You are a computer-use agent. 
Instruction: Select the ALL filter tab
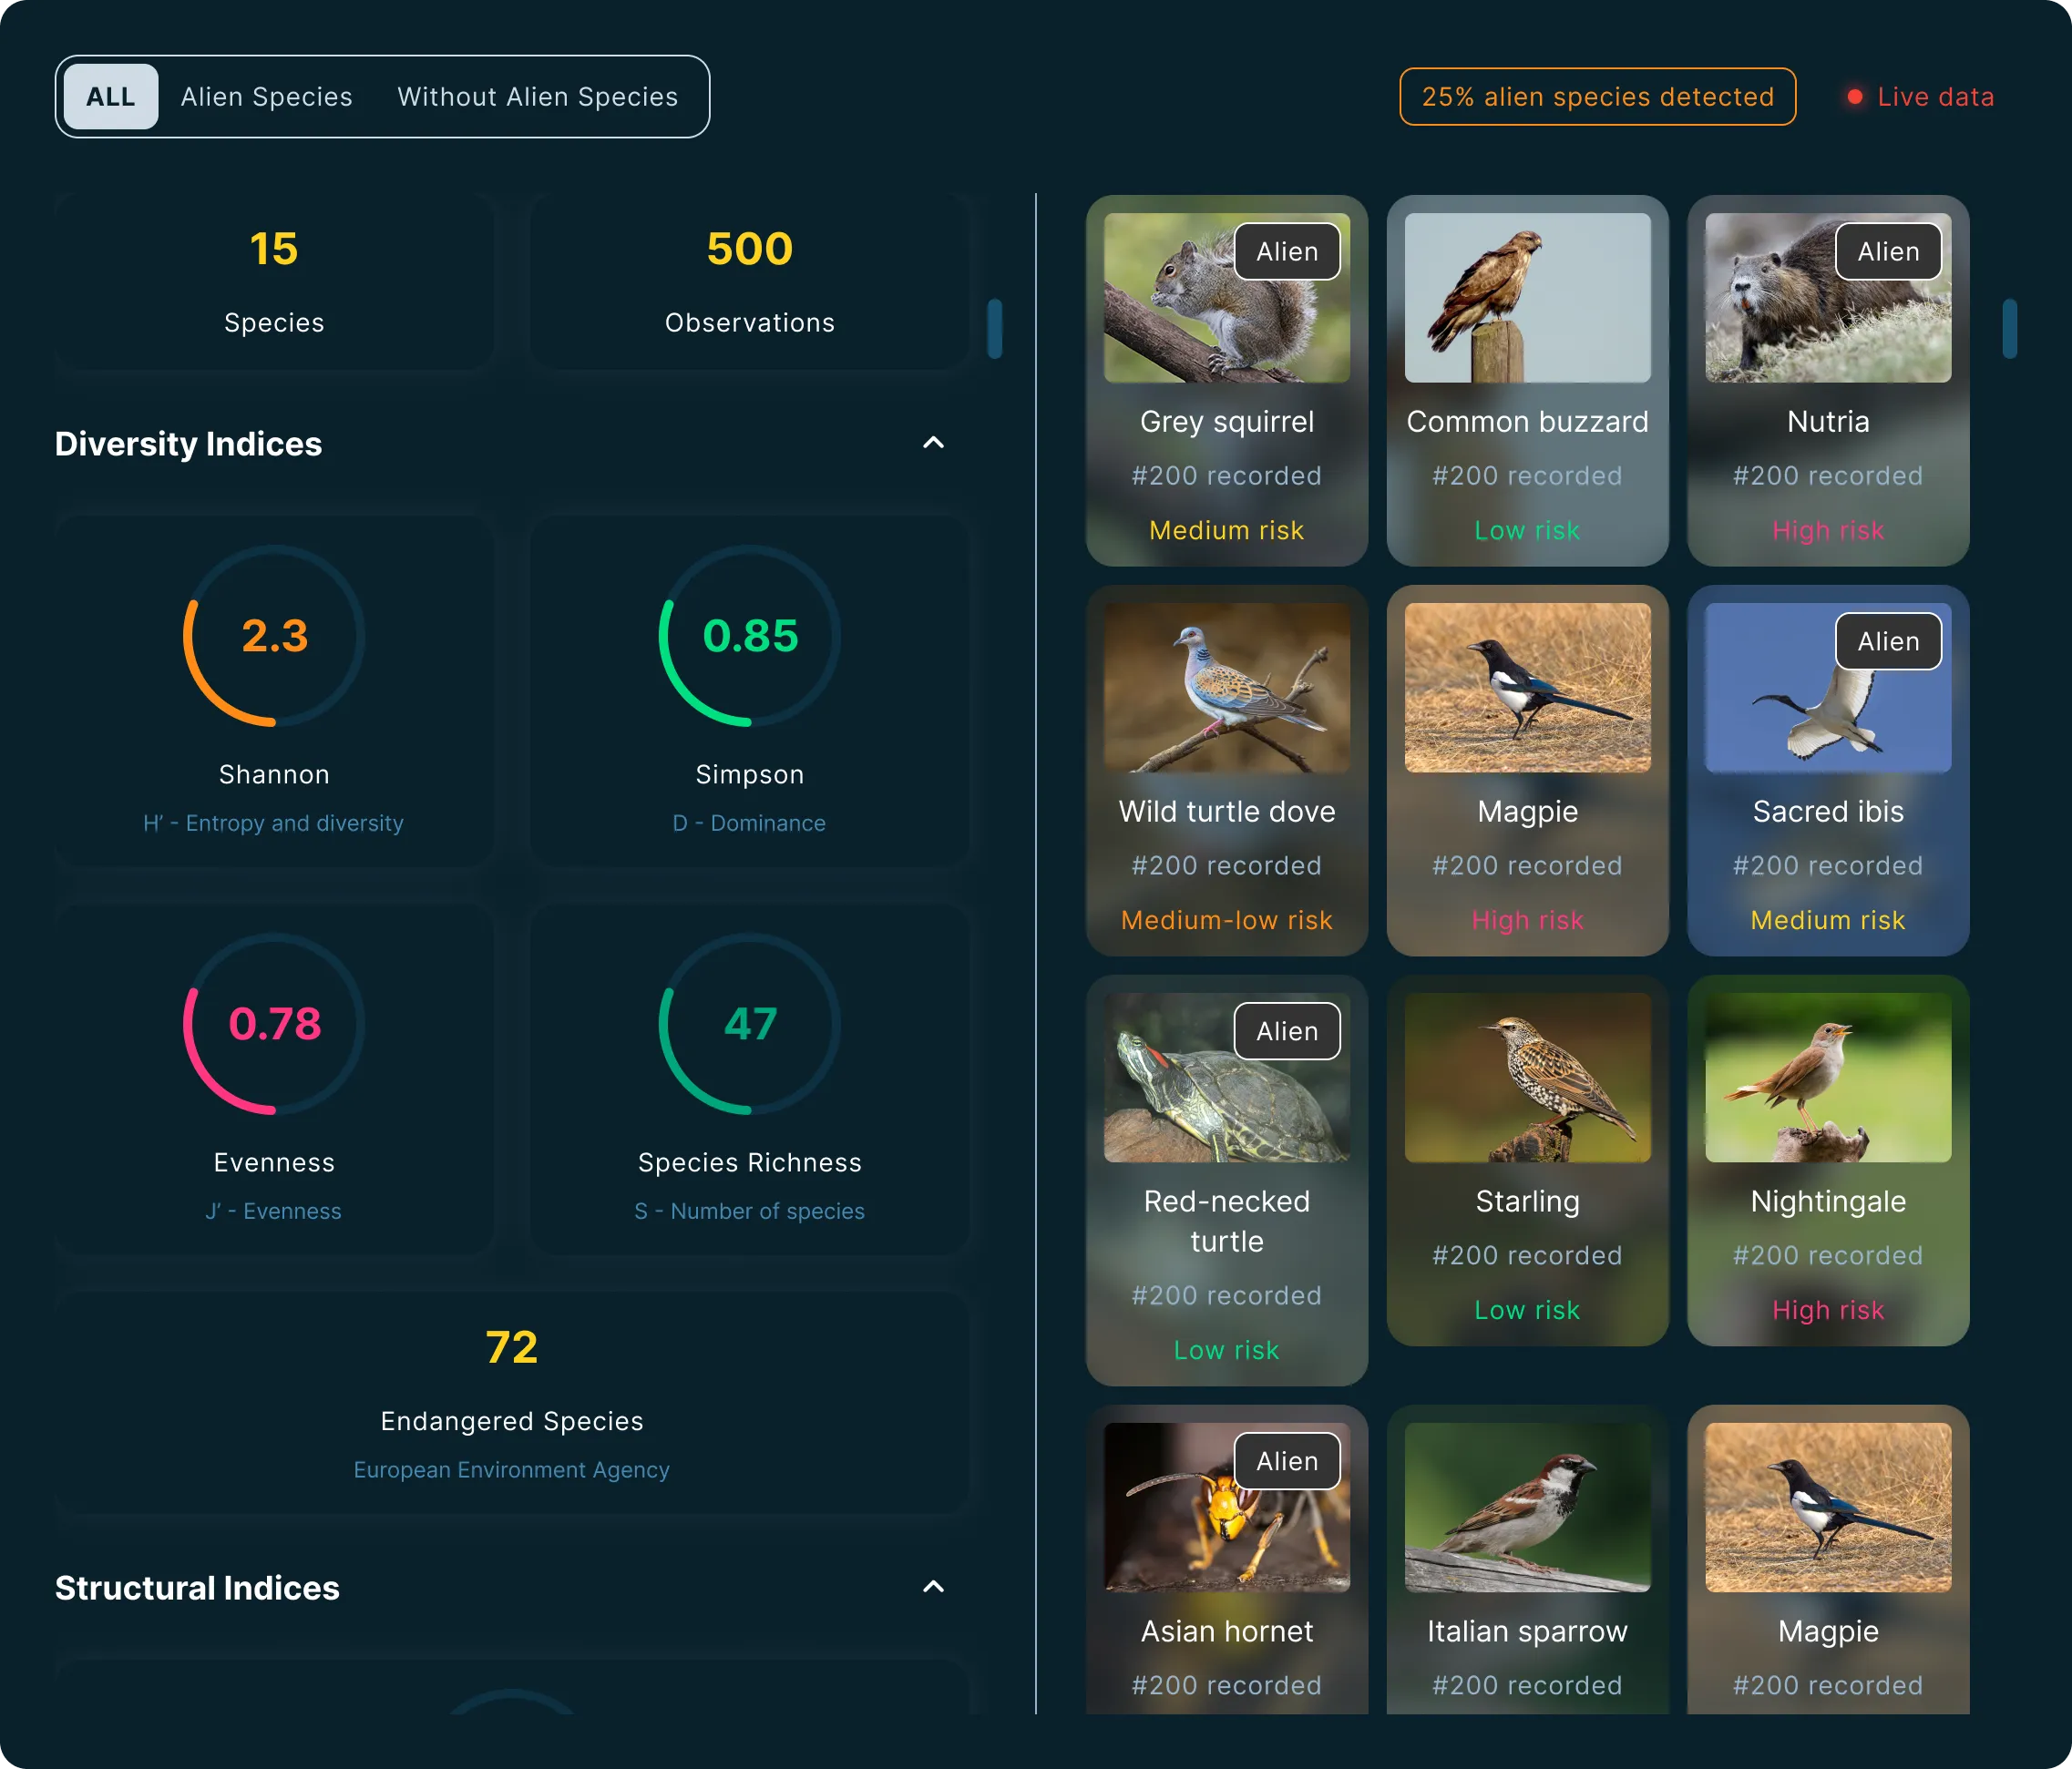111,97
